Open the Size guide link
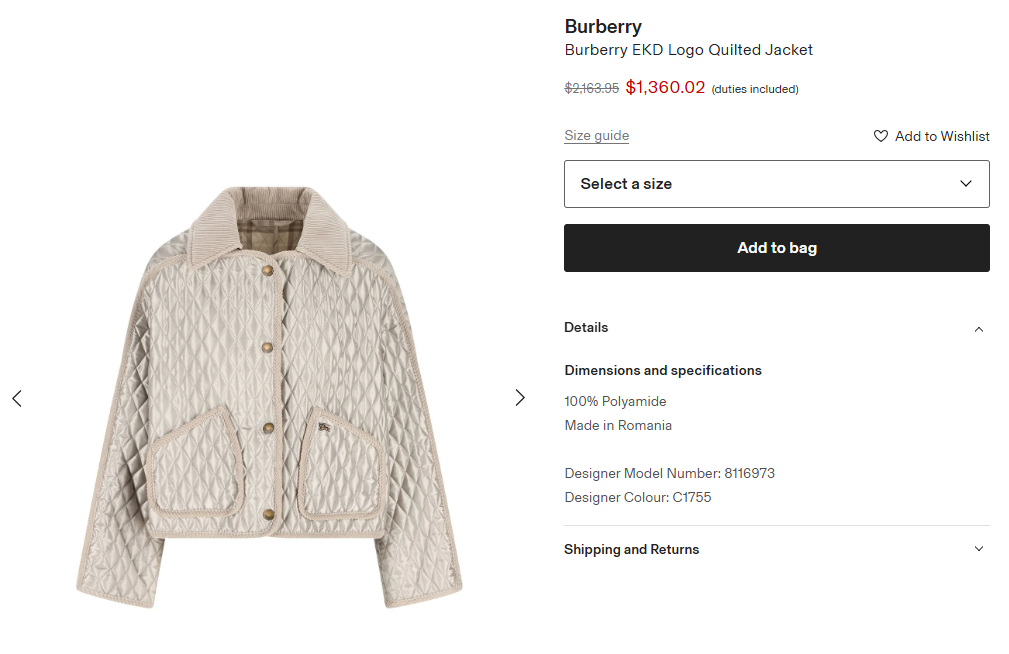This screenshot has width=1009, height=654. click(596, 136)
